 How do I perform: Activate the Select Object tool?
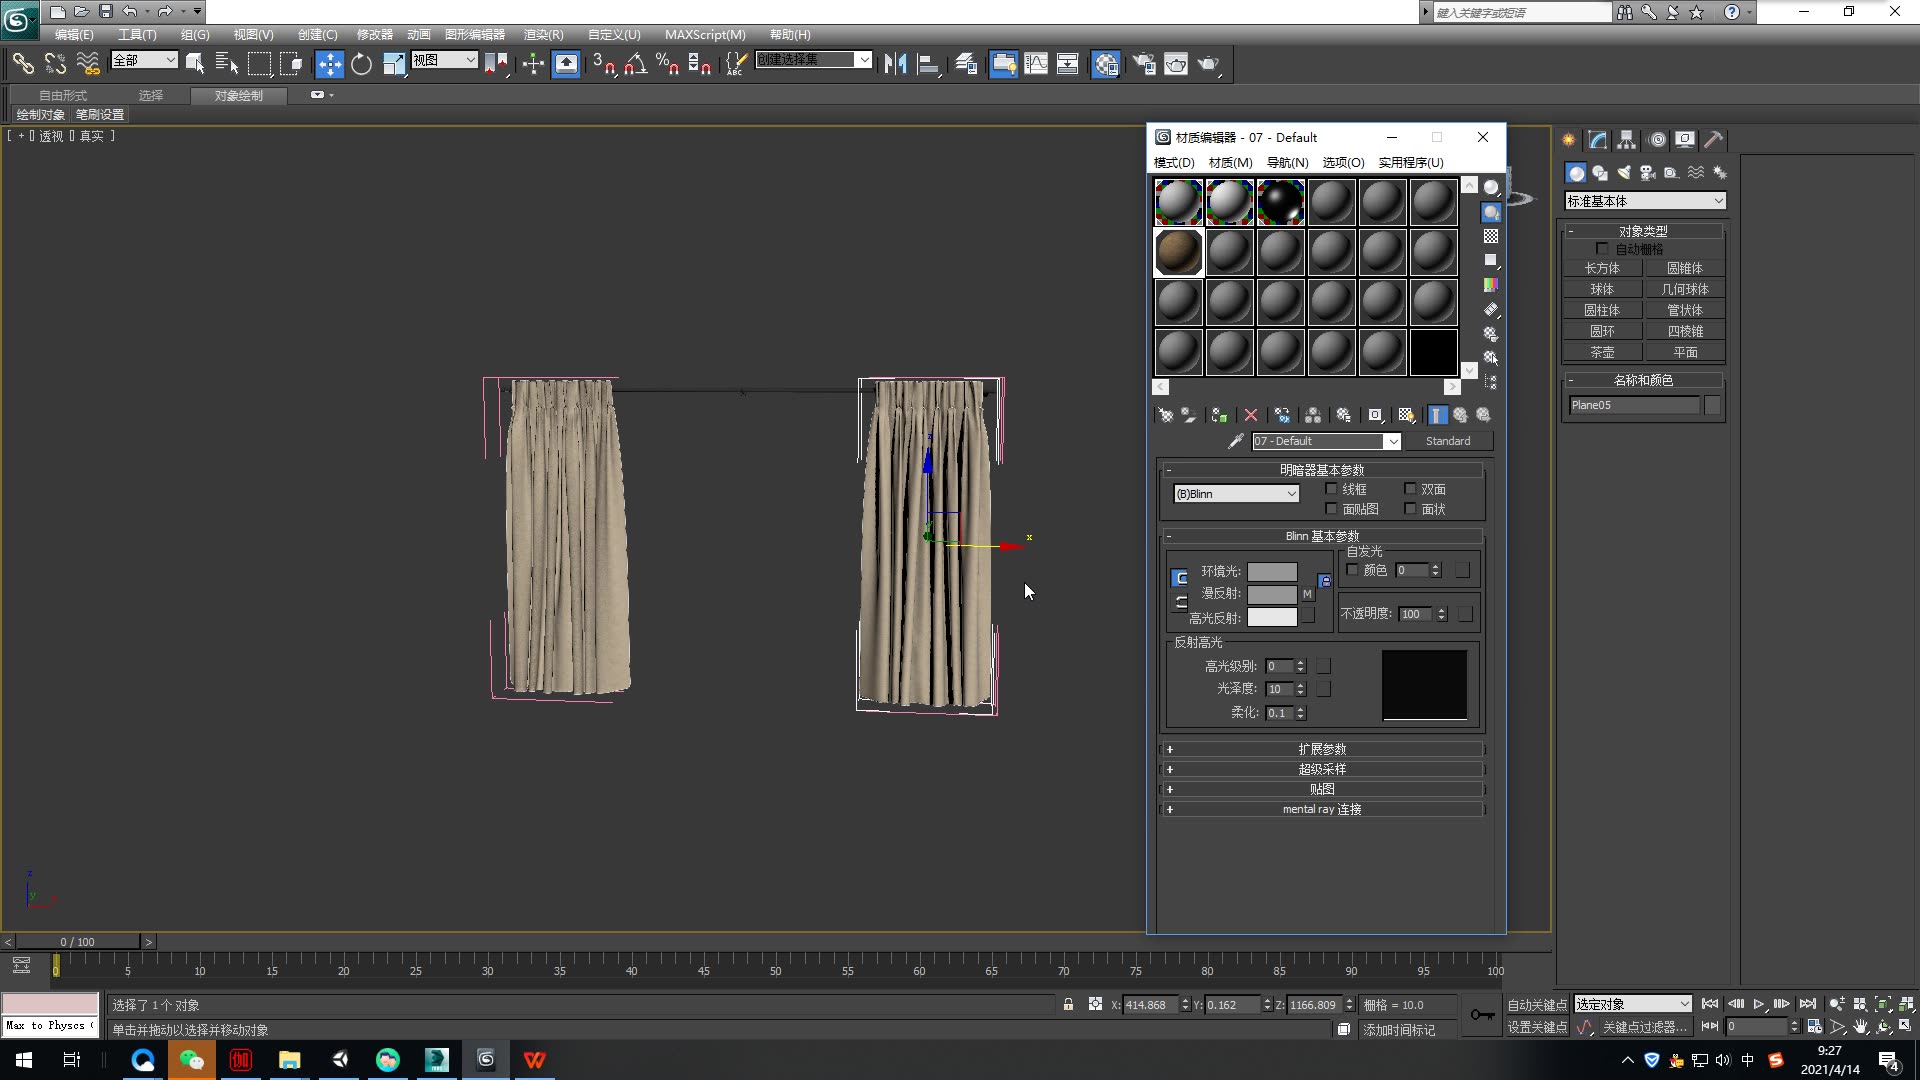(195, 64)
